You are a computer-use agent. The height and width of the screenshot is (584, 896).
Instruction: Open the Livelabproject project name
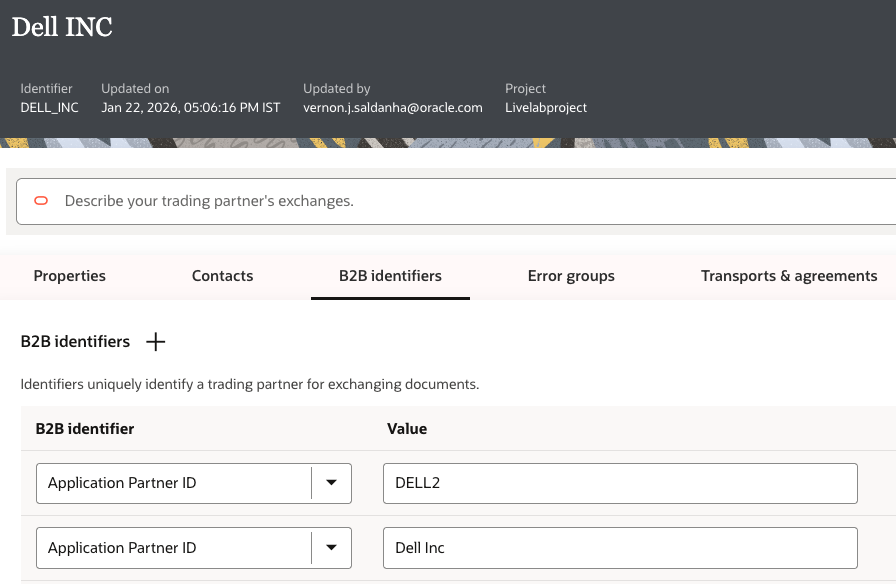[546, 107]
